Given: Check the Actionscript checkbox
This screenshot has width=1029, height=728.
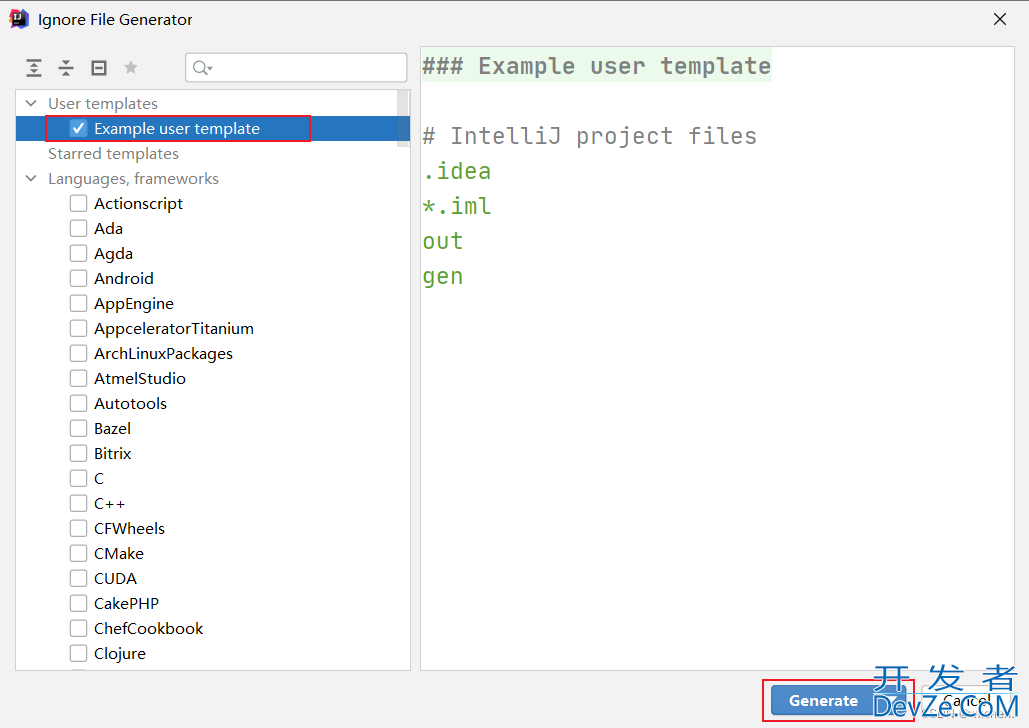Looking at the screenshot, I should coord(78,203).
